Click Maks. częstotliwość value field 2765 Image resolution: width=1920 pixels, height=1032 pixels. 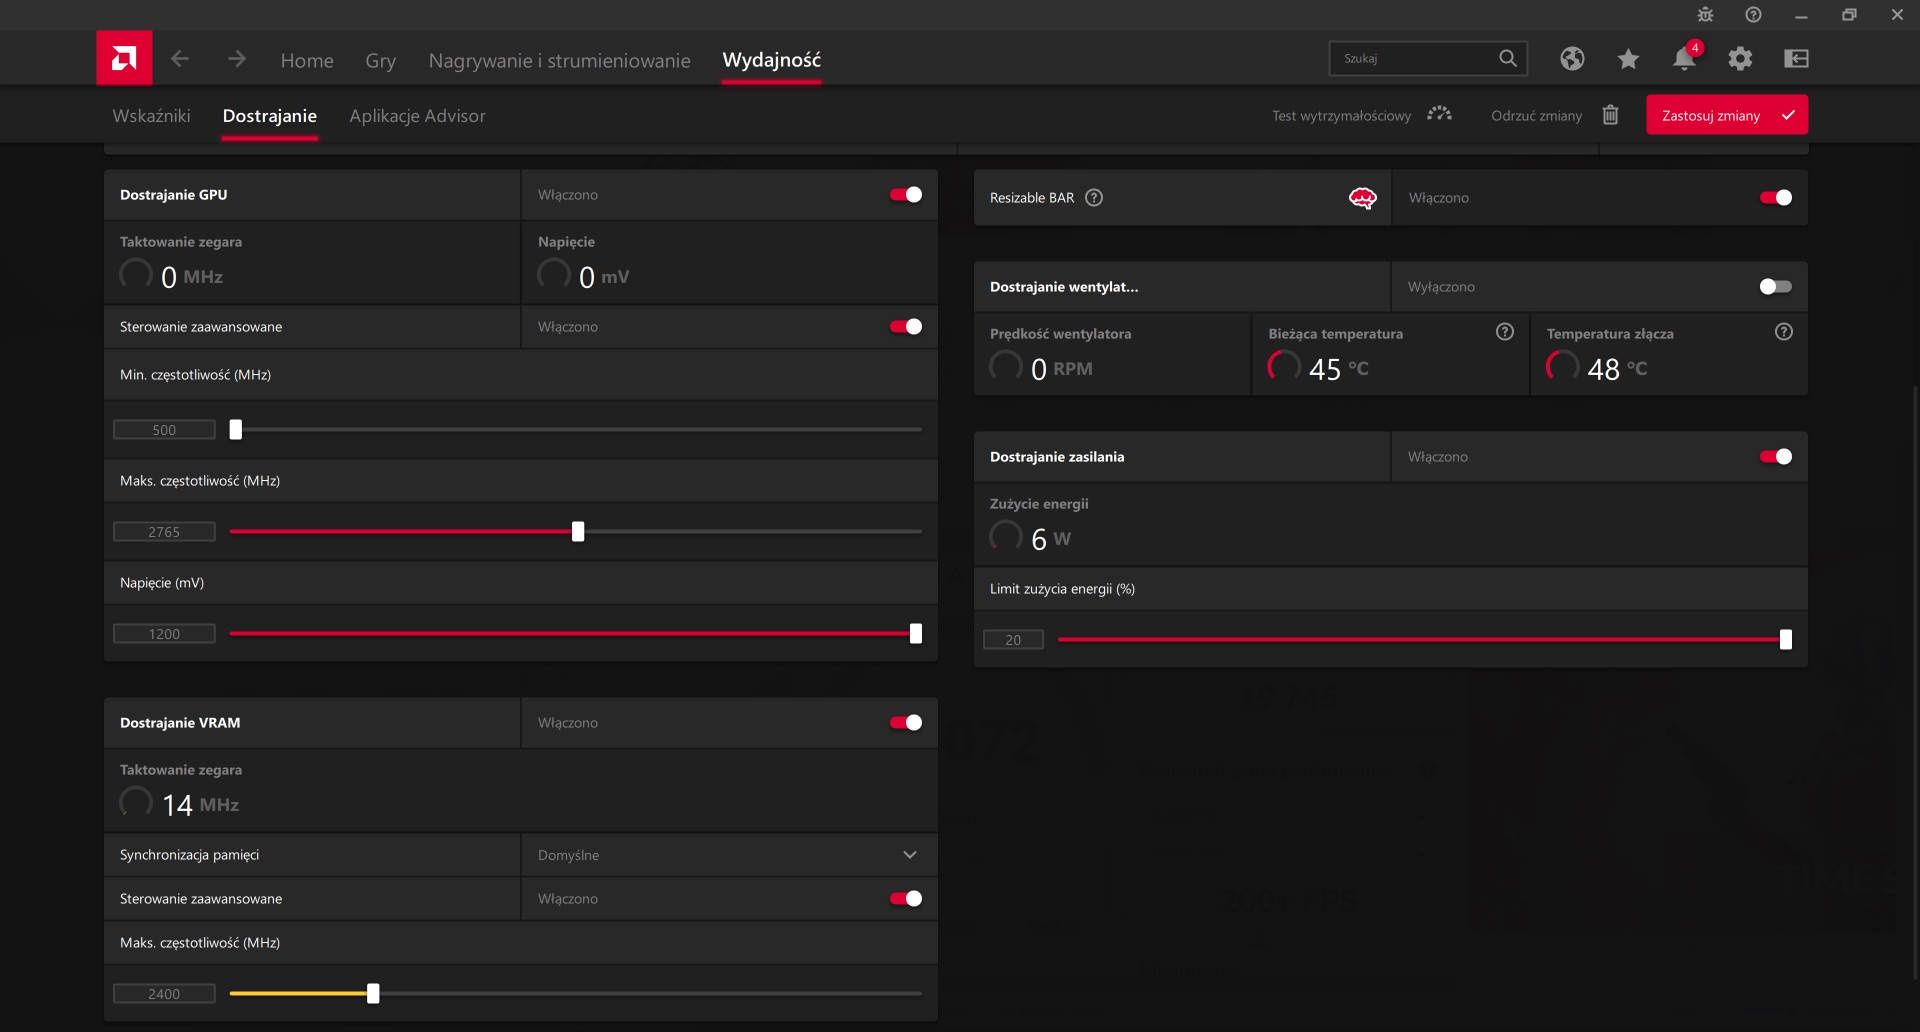pos(164,532)
